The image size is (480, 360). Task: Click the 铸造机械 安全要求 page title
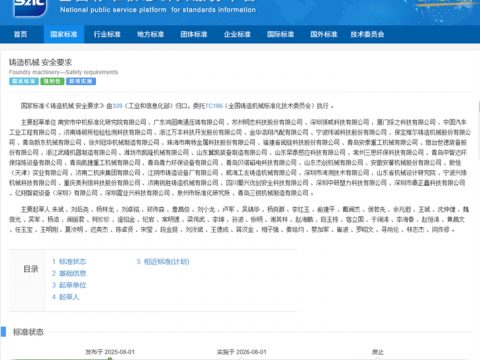40,62
